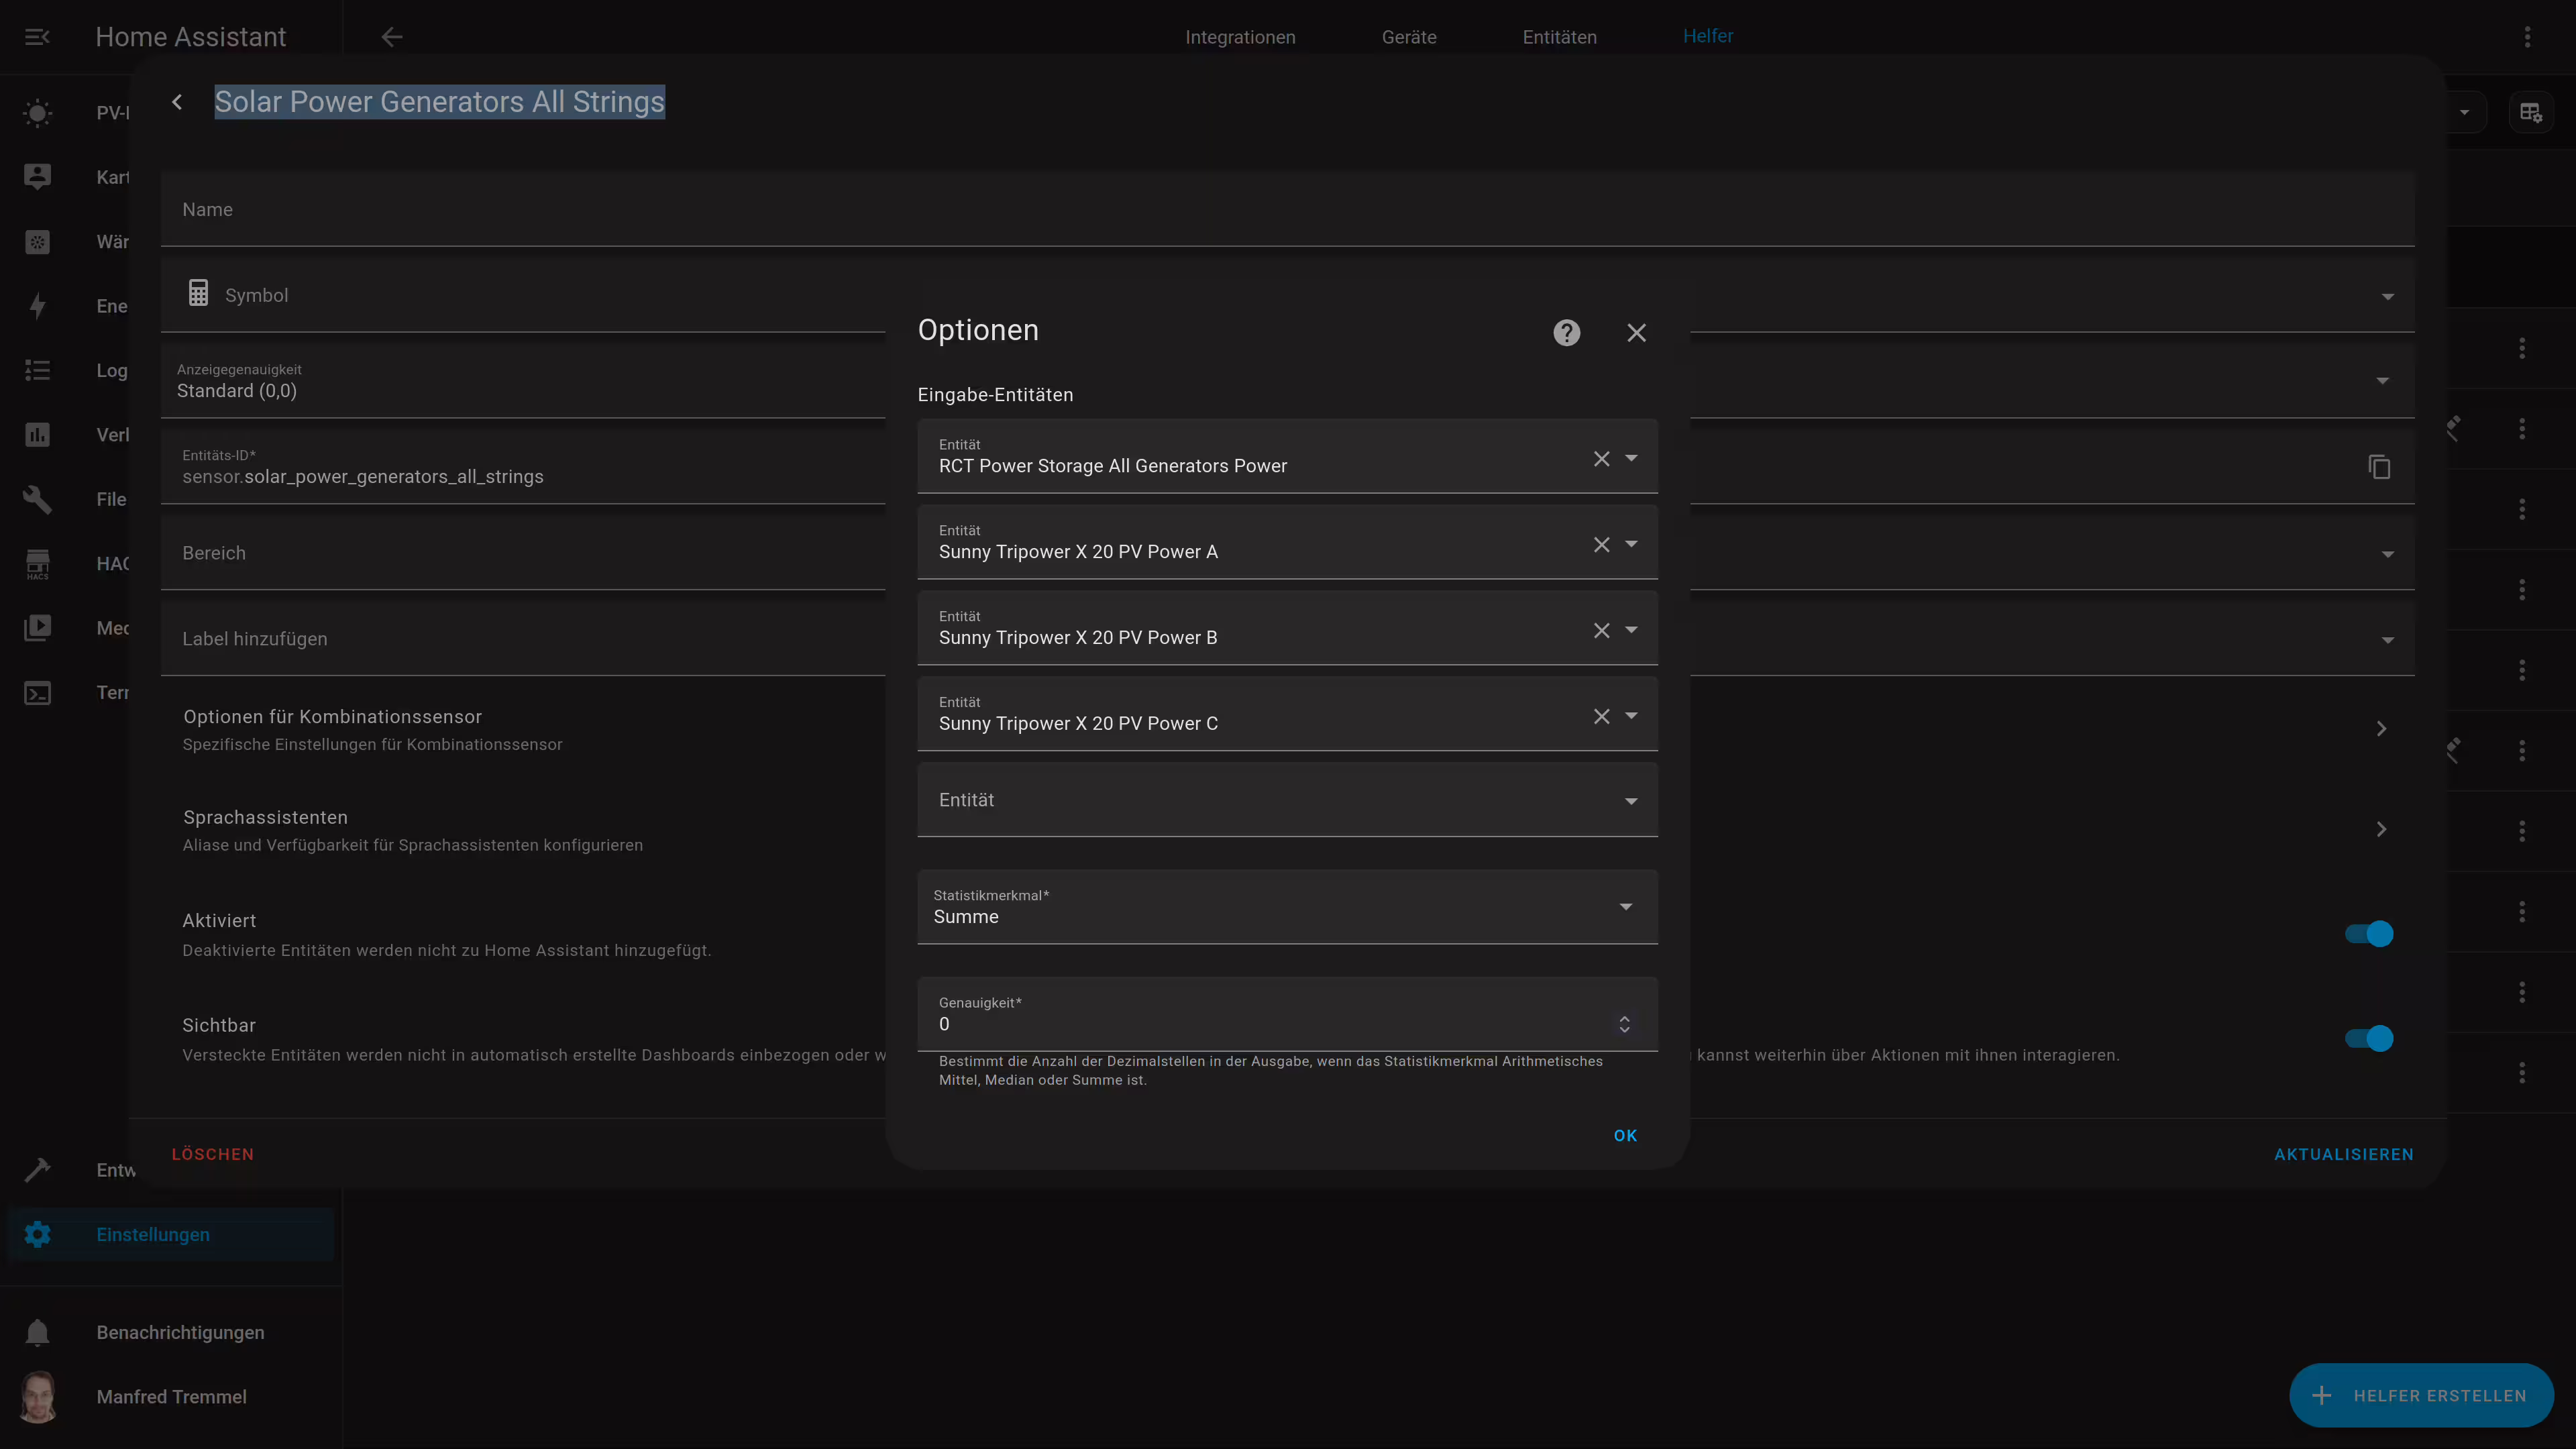Open the table settings icon
The width and height of the screenshot is (2576, 1449).
point(2530,112)
